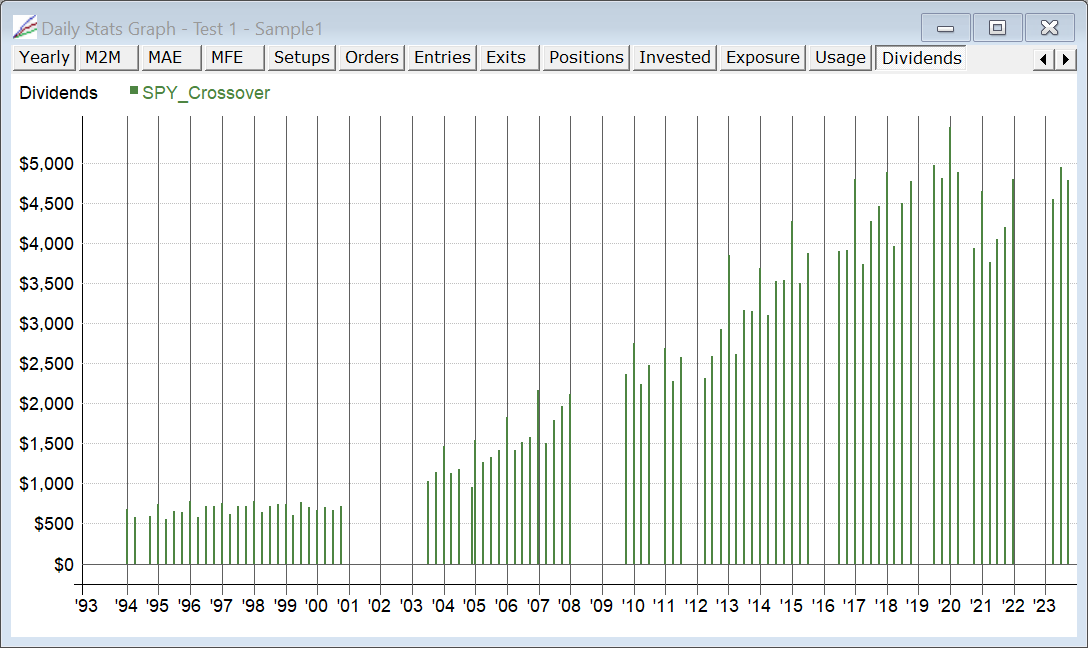Click the active Dividends tab
The image size is (1088, 648).
pyautogui.click(x=921, y=58)
